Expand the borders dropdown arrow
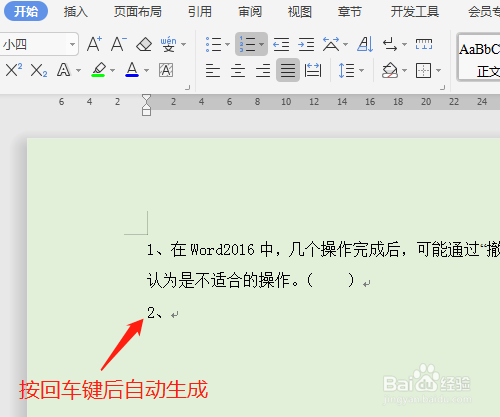 (x=438, y=70)
